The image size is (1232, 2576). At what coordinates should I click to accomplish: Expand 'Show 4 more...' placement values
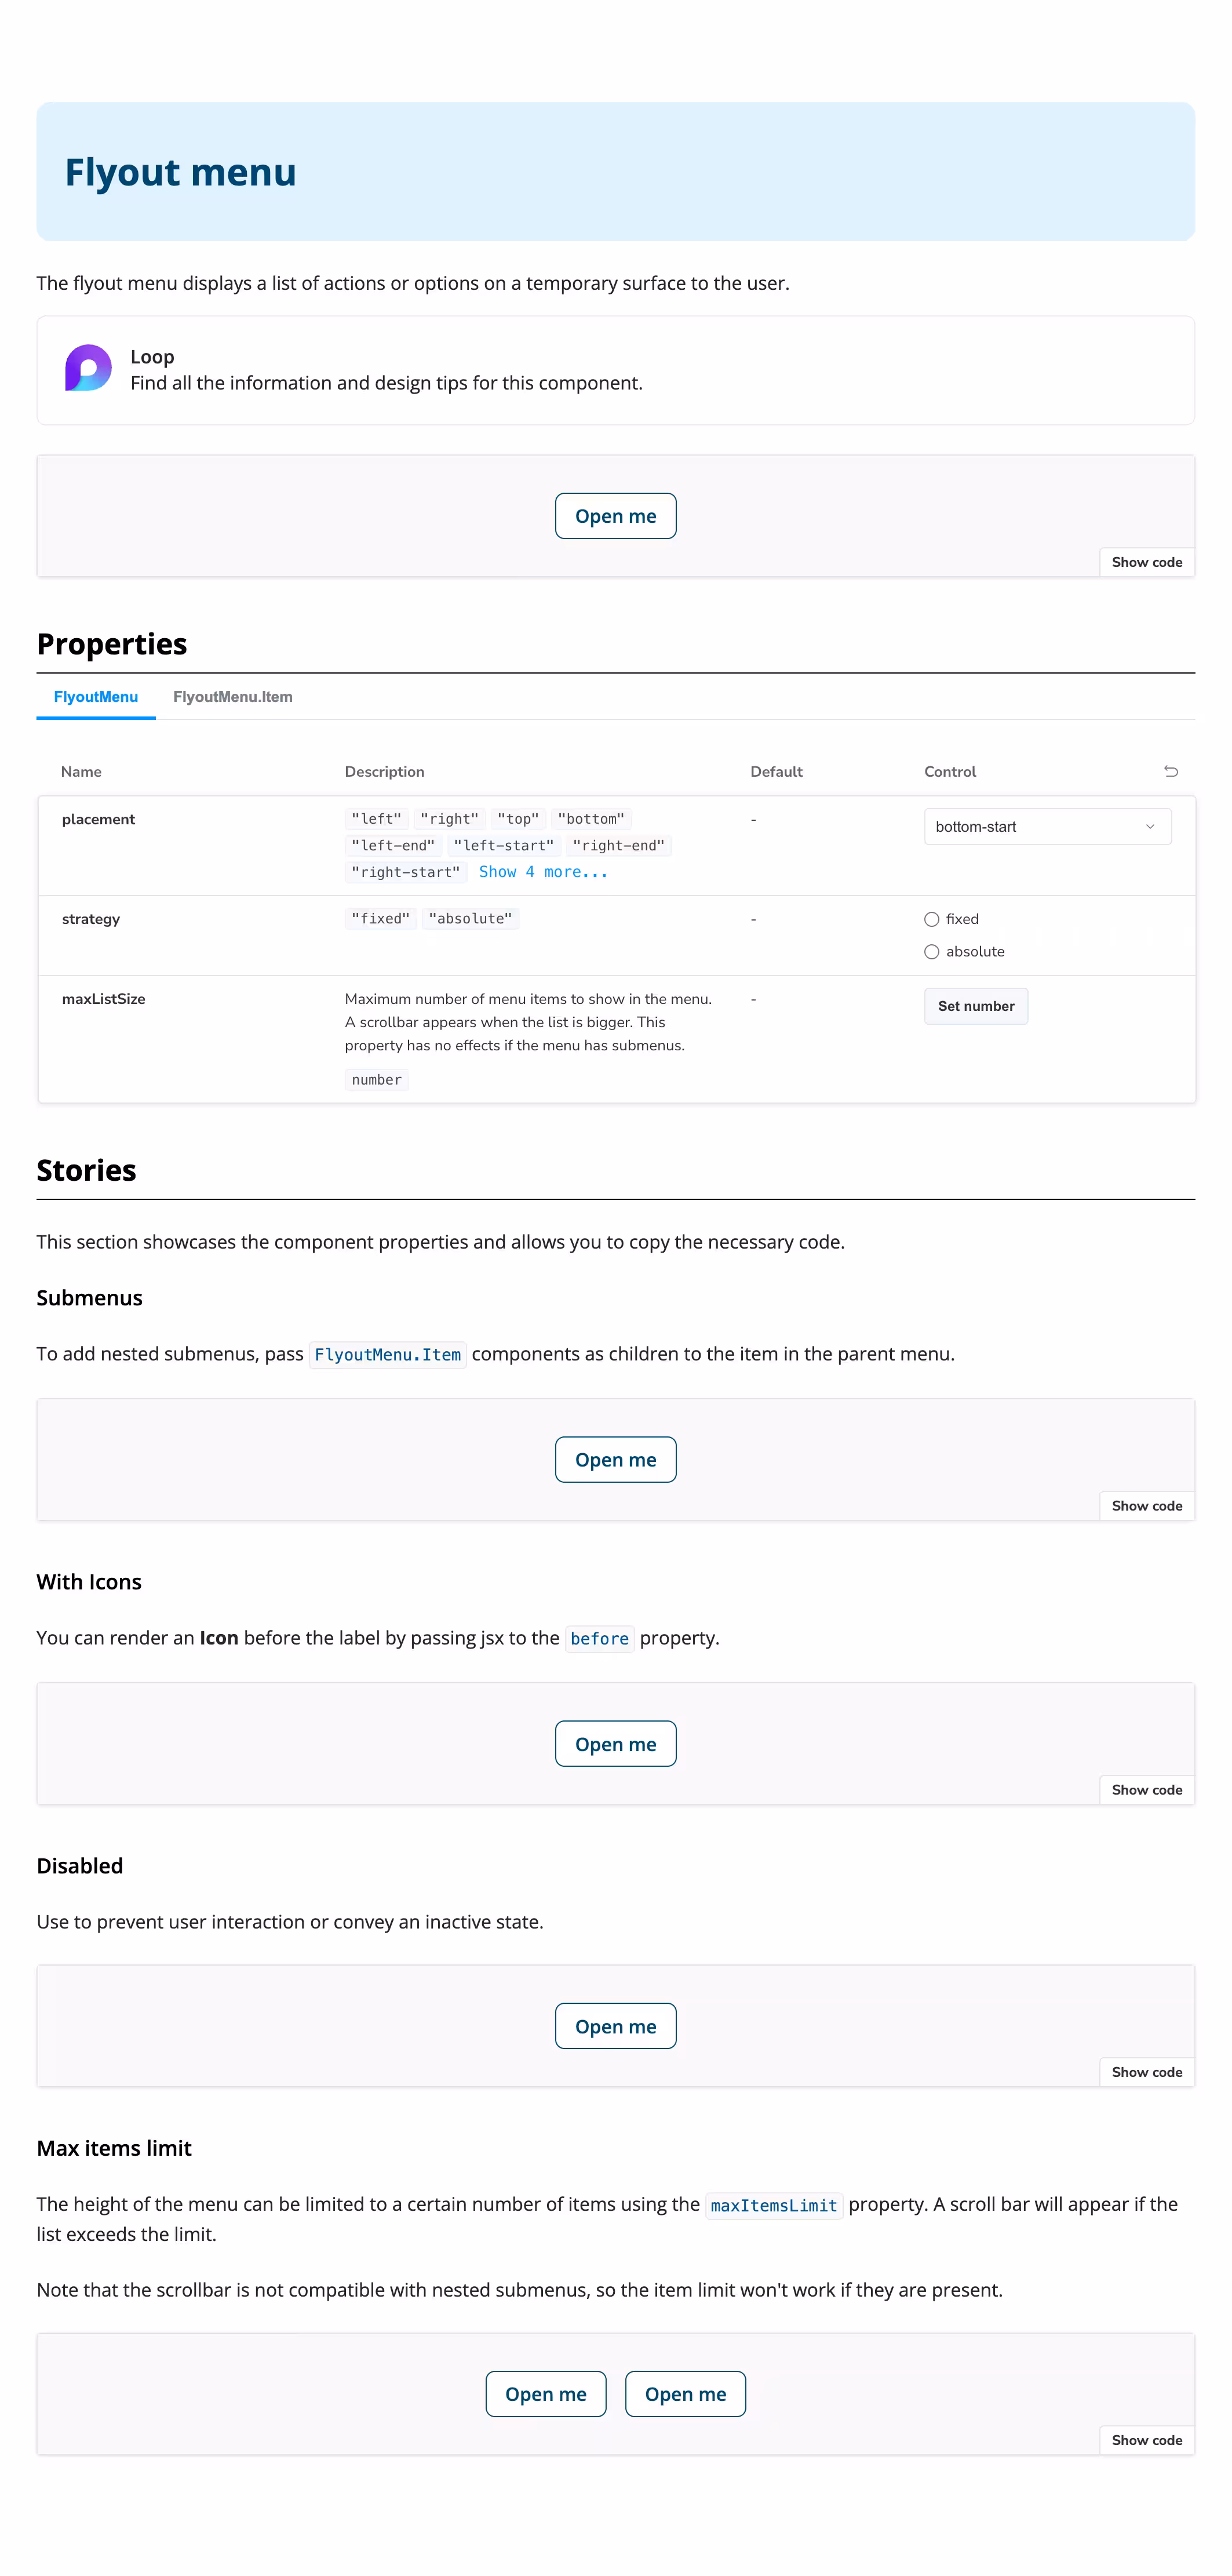point(545,871)
